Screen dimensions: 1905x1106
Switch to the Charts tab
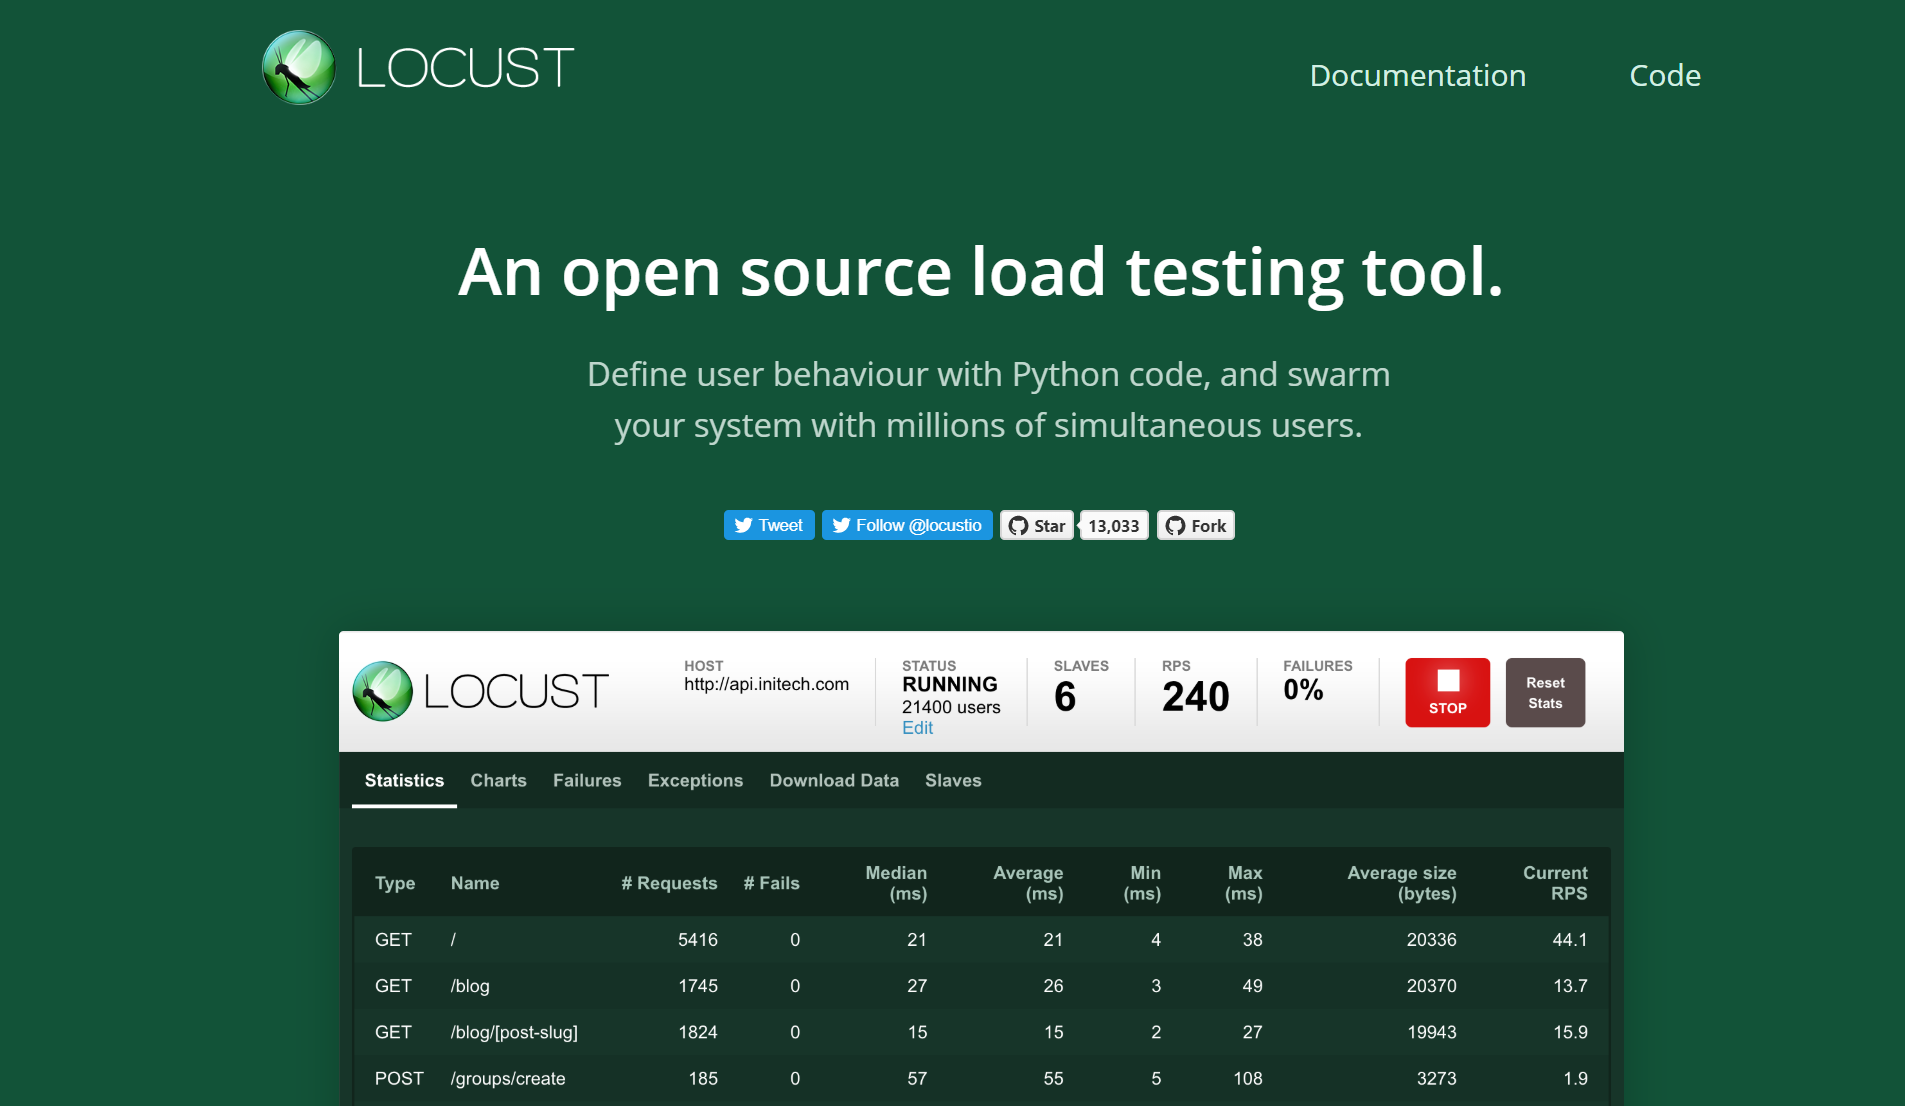click(x=498, y=780)
